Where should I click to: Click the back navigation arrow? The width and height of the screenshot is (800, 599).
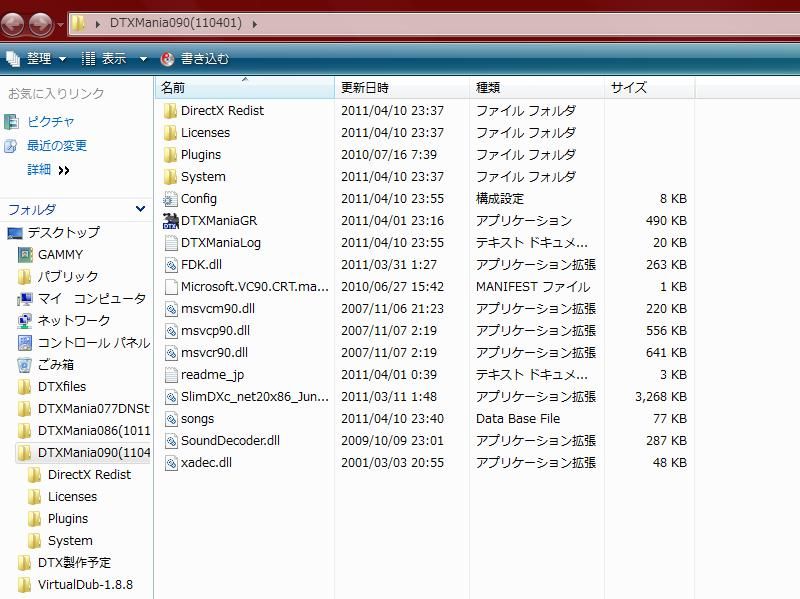12,25
